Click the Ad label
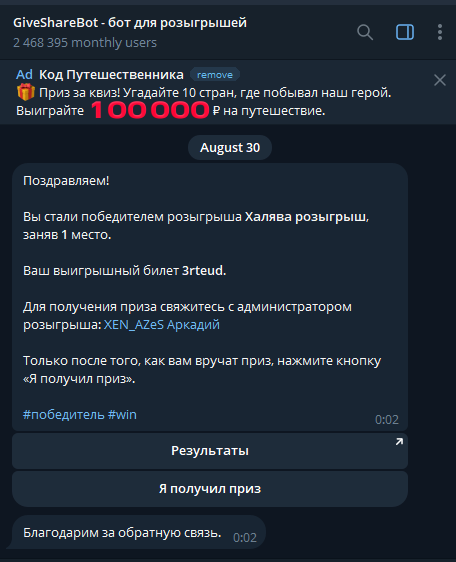Screen dimensions: 456x562 (24, 75)
